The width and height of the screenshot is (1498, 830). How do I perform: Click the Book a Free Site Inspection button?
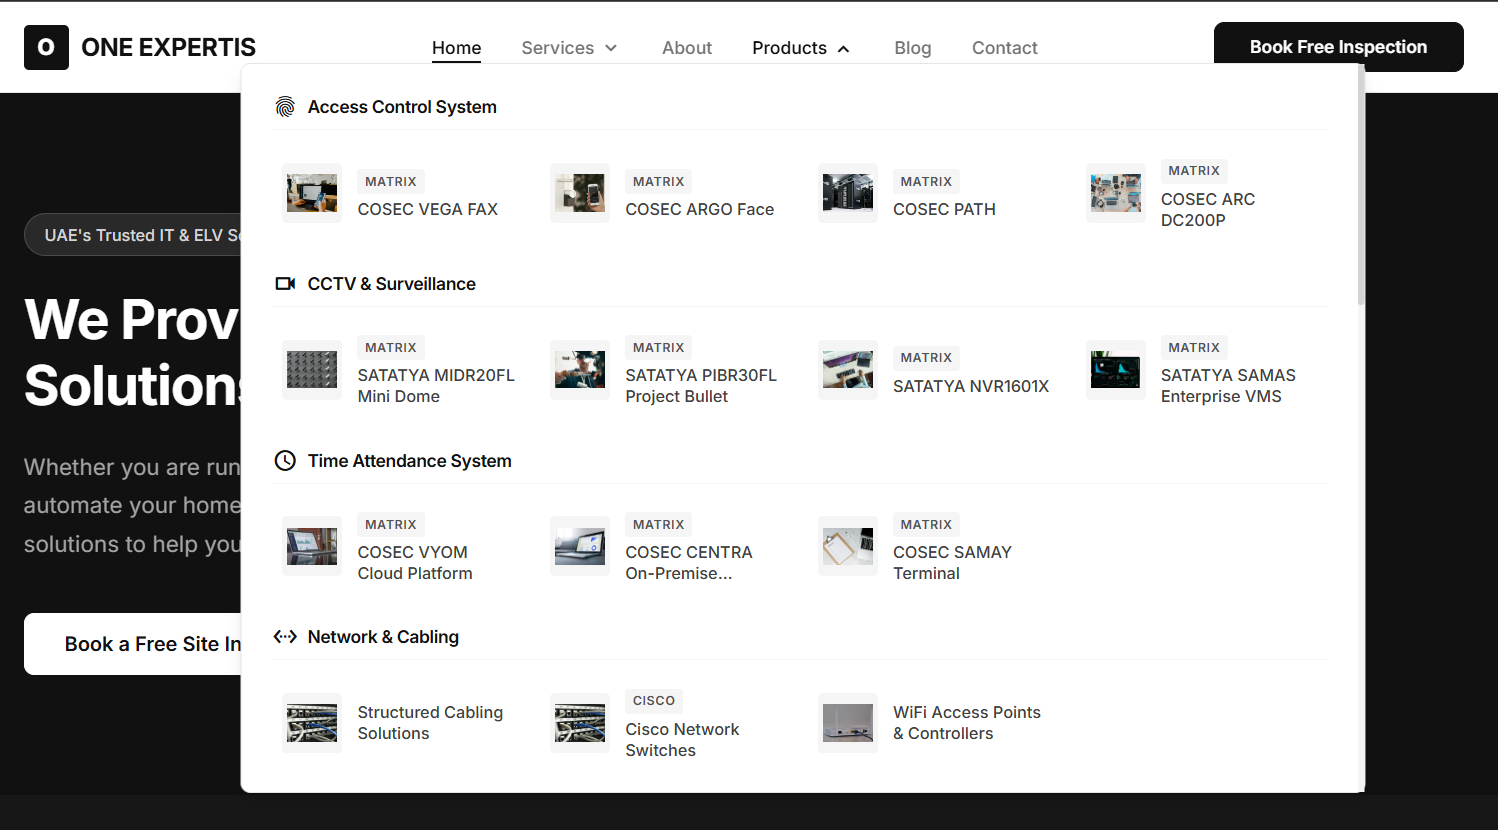point(133,644)
